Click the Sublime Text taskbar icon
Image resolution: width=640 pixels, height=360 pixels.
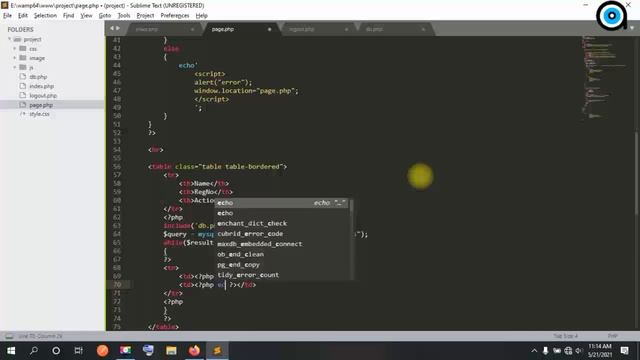pyautogui.click(x=217, y=351)
